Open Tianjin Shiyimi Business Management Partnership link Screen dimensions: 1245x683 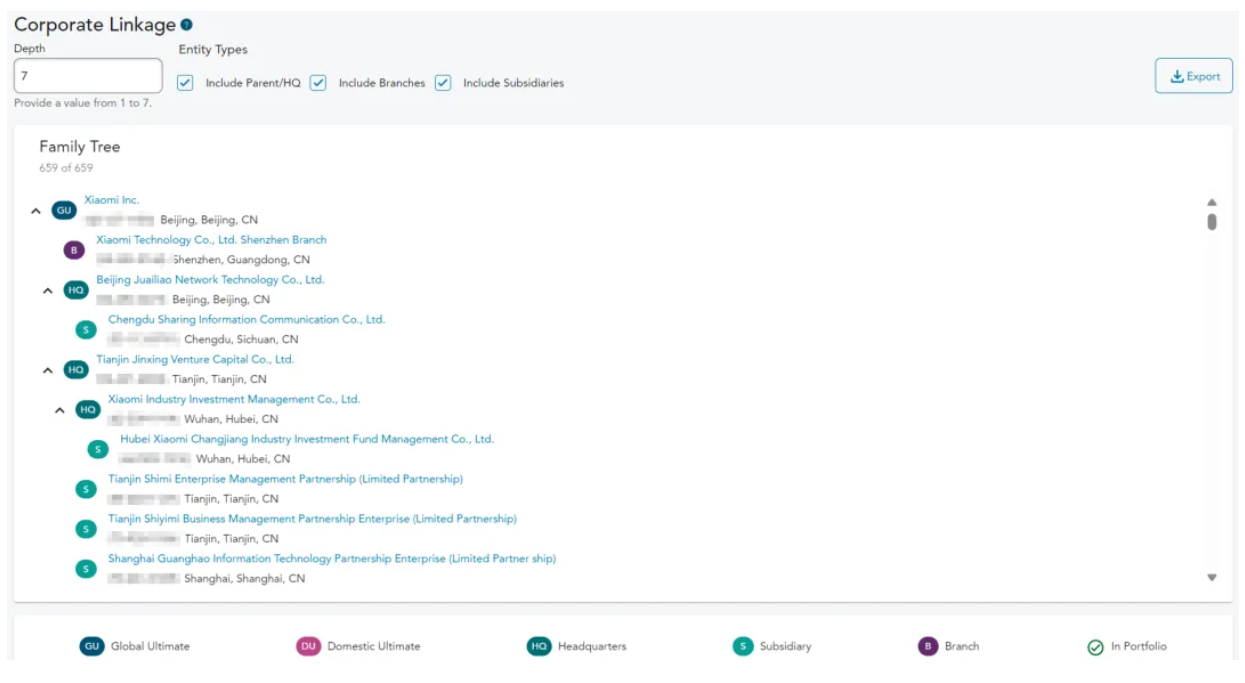[312, 519]
